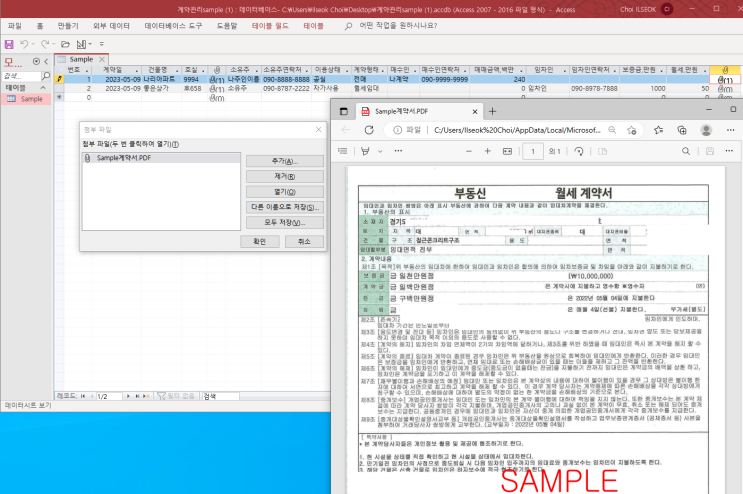Screen dimensions: 743x494
Task: Open 데이터베이스 도구 tab
Action: click(x=173, y=26)
